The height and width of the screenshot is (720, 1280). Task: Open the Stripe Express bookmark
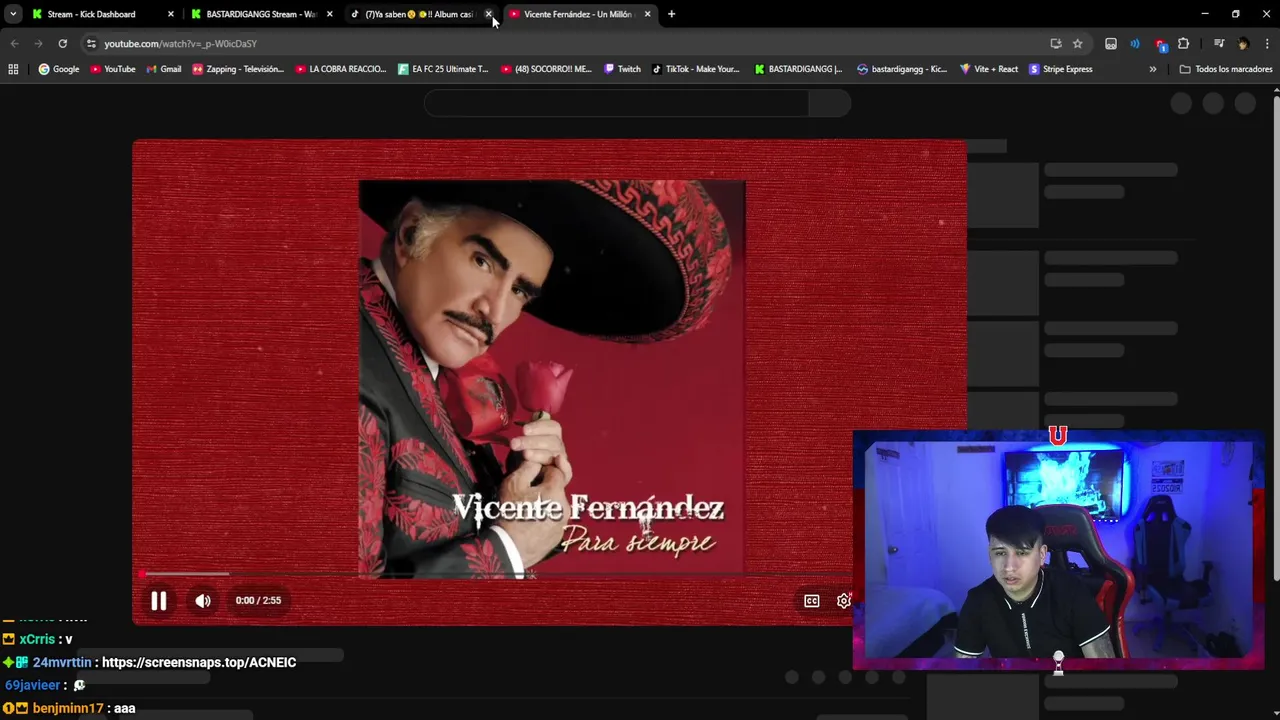pyautogui.click(x=1061, y=69)
